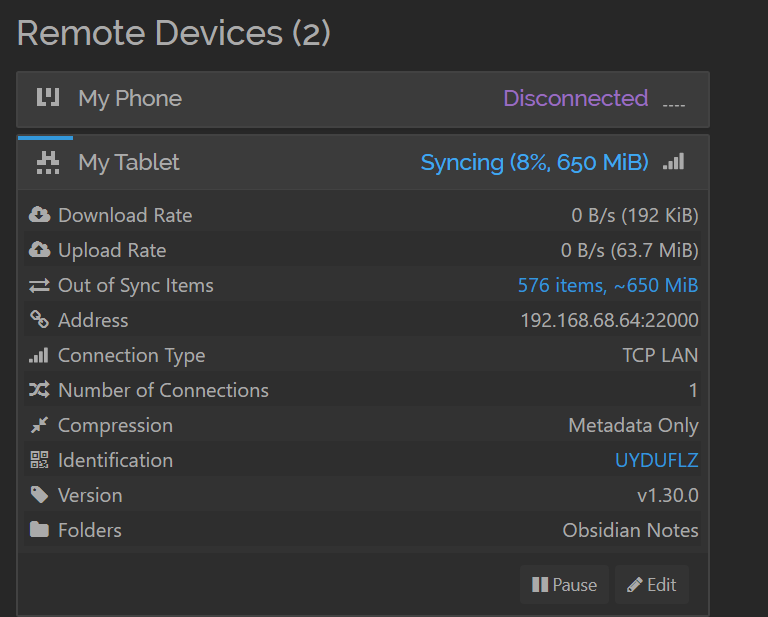Pause syncing with My Tablet
Viewport: 768px width, 617px height.
[x=564, y=585]
